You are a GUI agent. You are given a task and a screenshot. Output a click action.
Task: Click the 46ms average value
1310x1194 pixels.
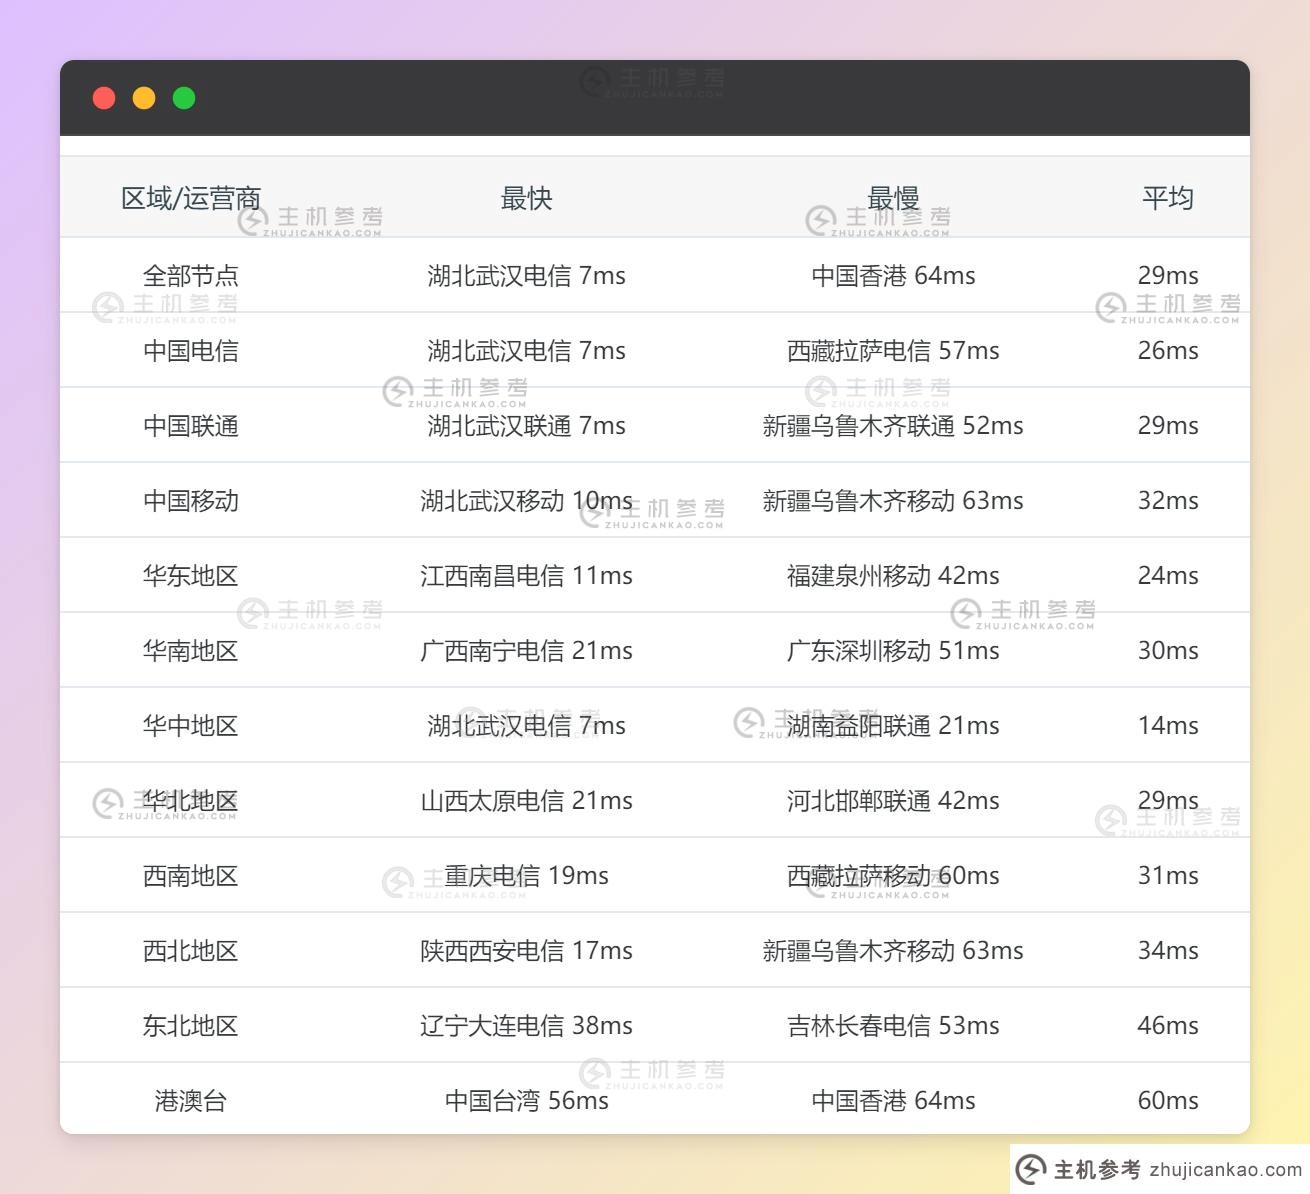(1168, 1025)
